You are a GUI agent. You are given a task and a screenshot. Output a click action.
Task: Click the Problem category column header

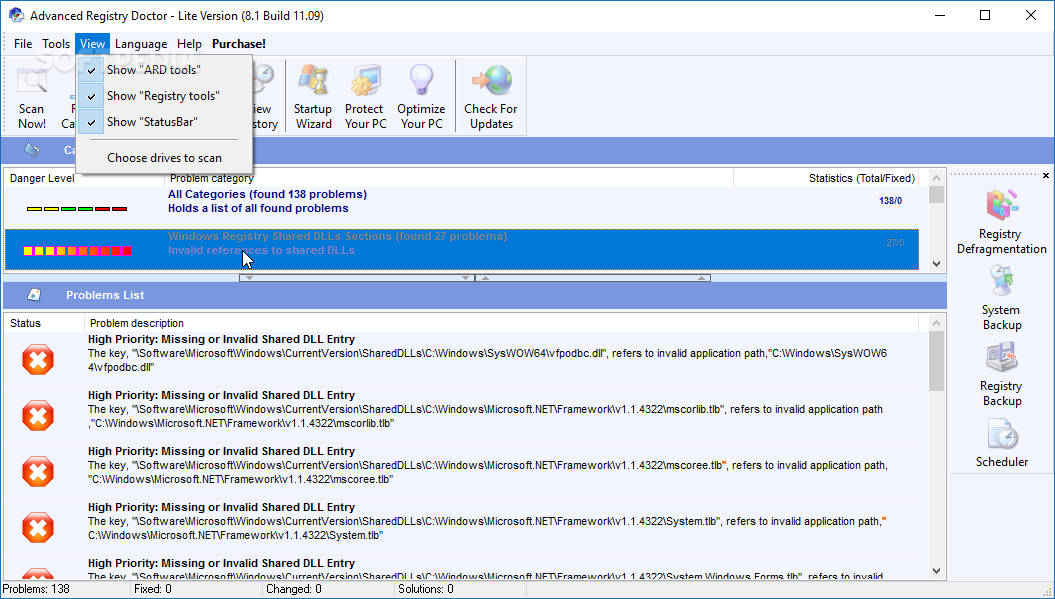(449, 178)
